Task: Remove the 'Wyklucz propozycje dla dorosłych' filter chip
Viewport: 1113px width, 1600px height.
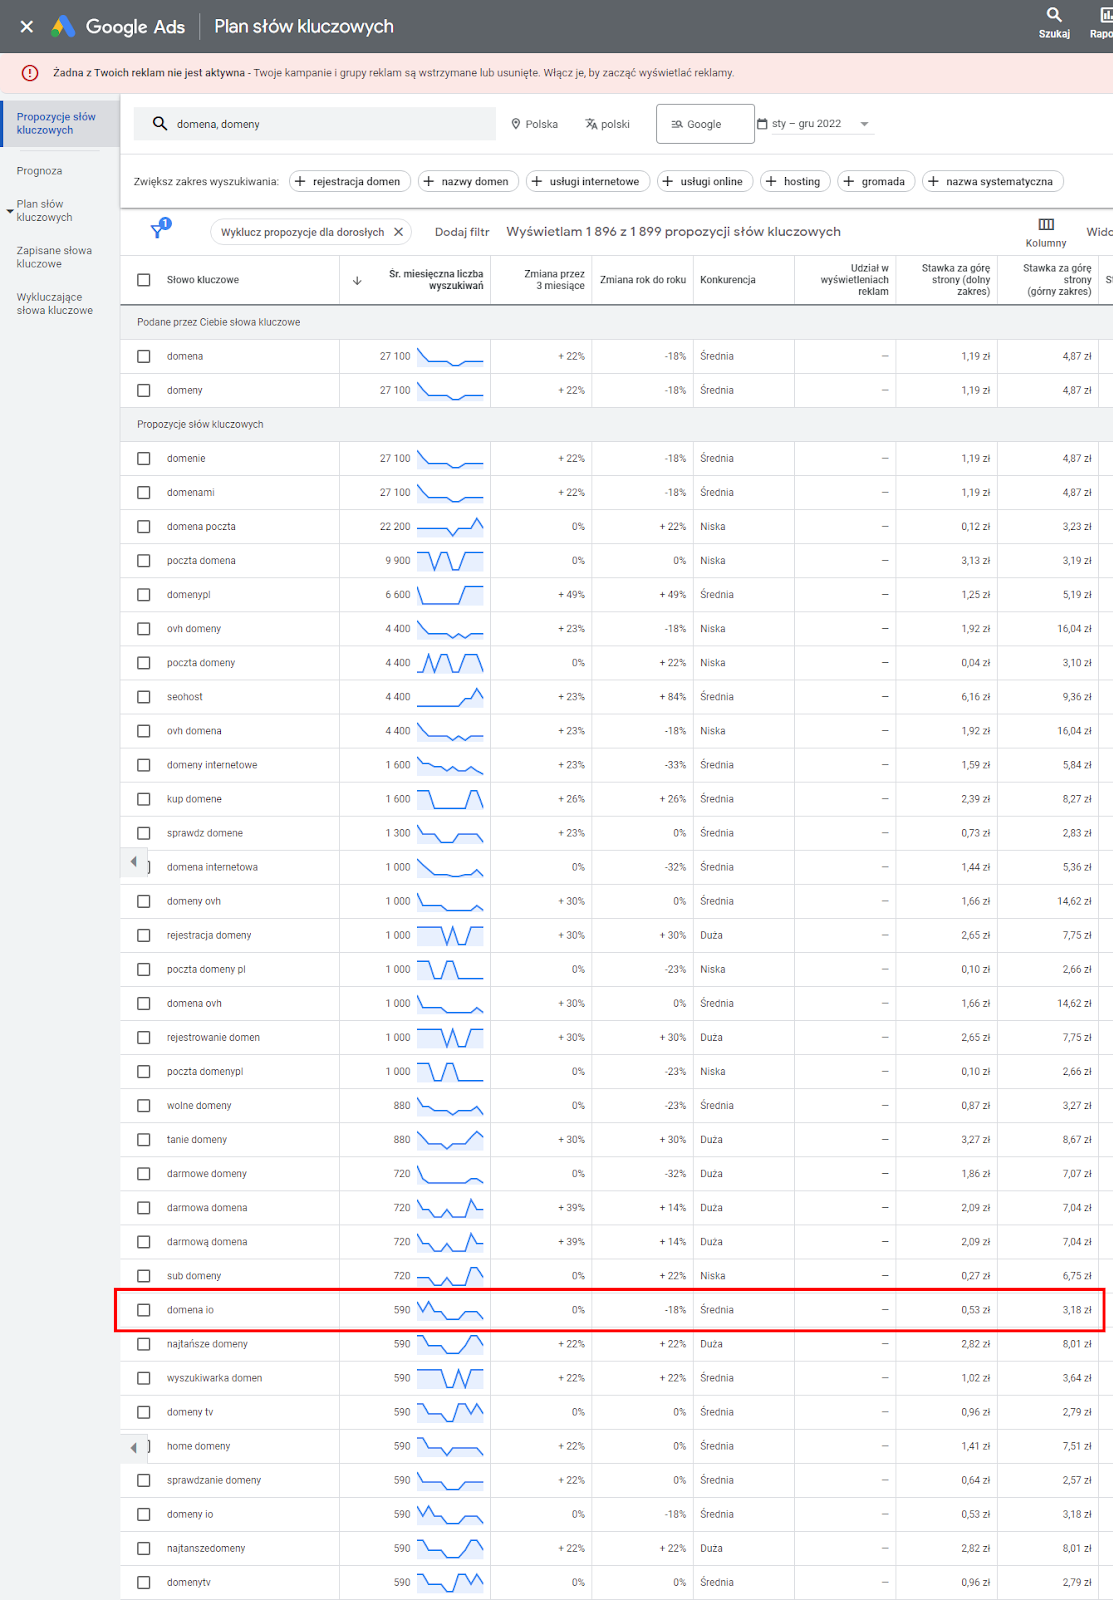Action: 398,232
